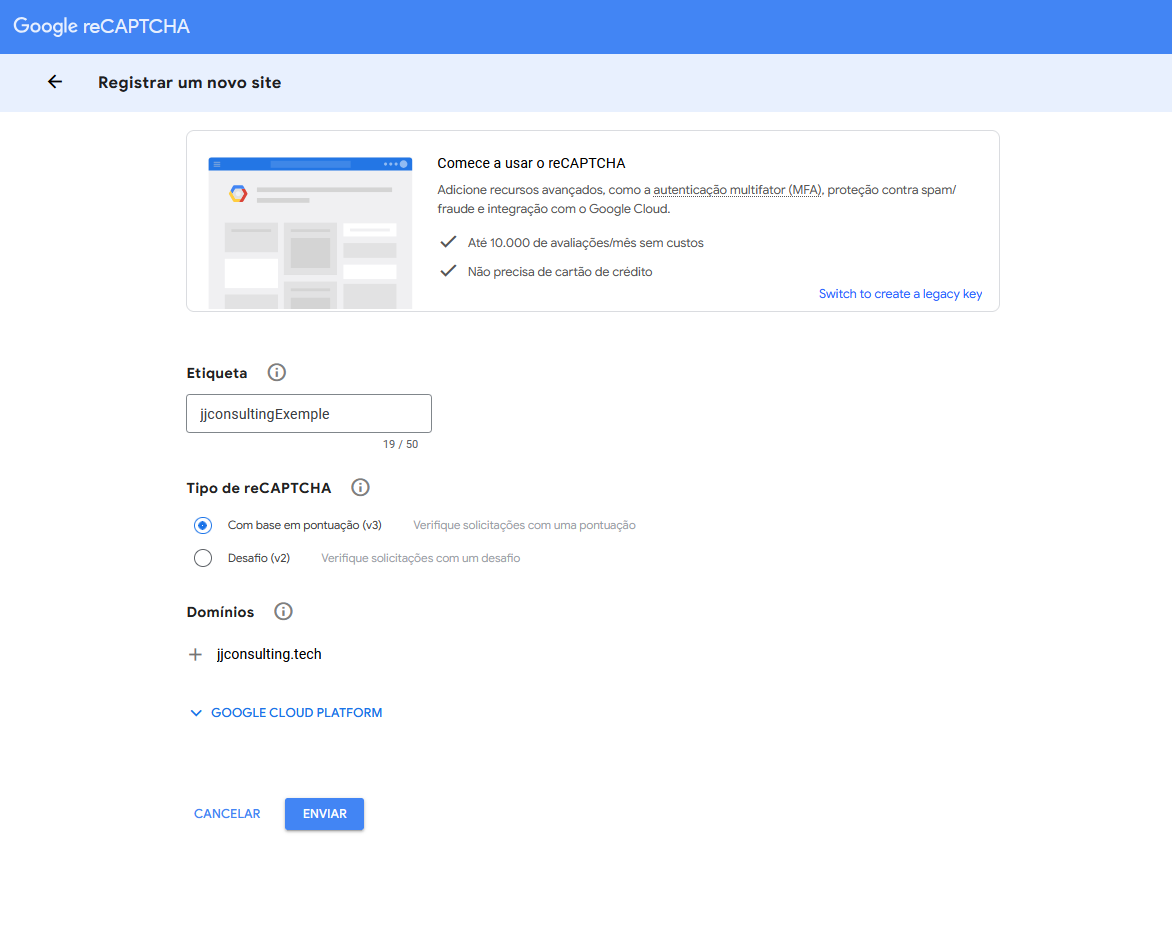Expand the Google Cloud Platform section
The image size is (1172, 926).
[x=286, y=713]
